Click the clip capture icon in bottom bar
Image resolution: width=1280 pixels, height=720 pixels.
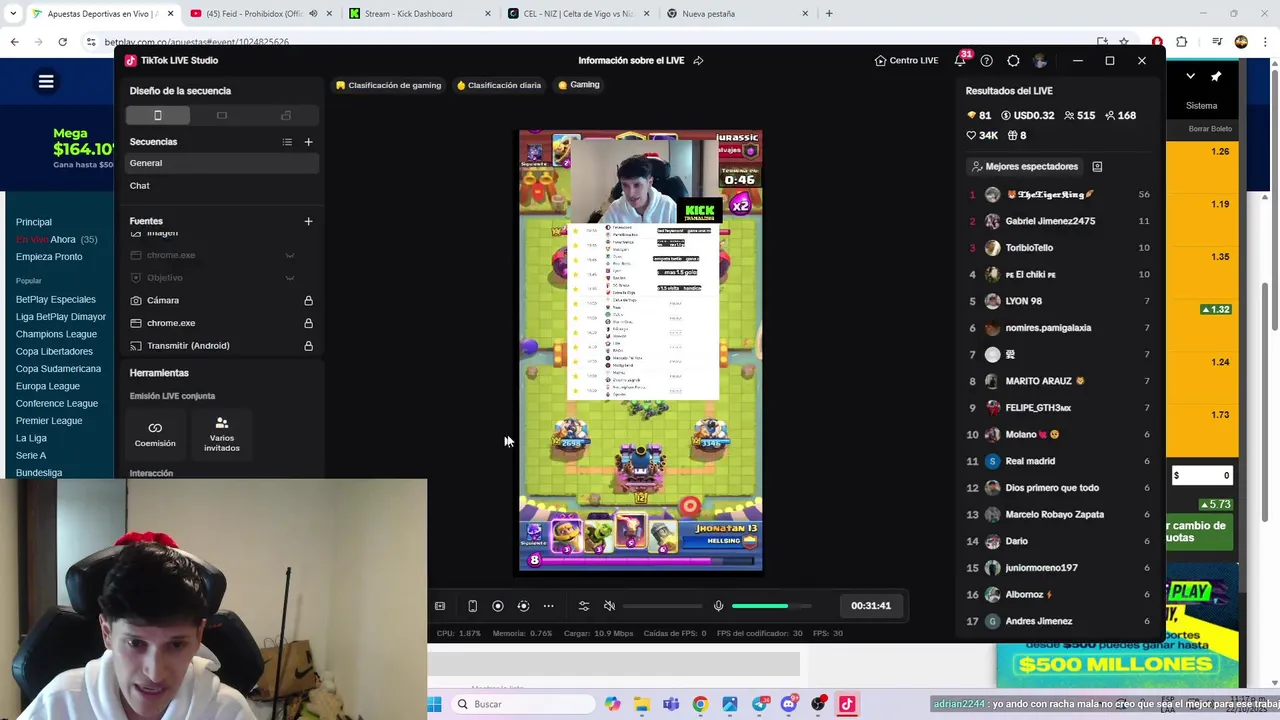pyautogui.click(x=523, y=606)
